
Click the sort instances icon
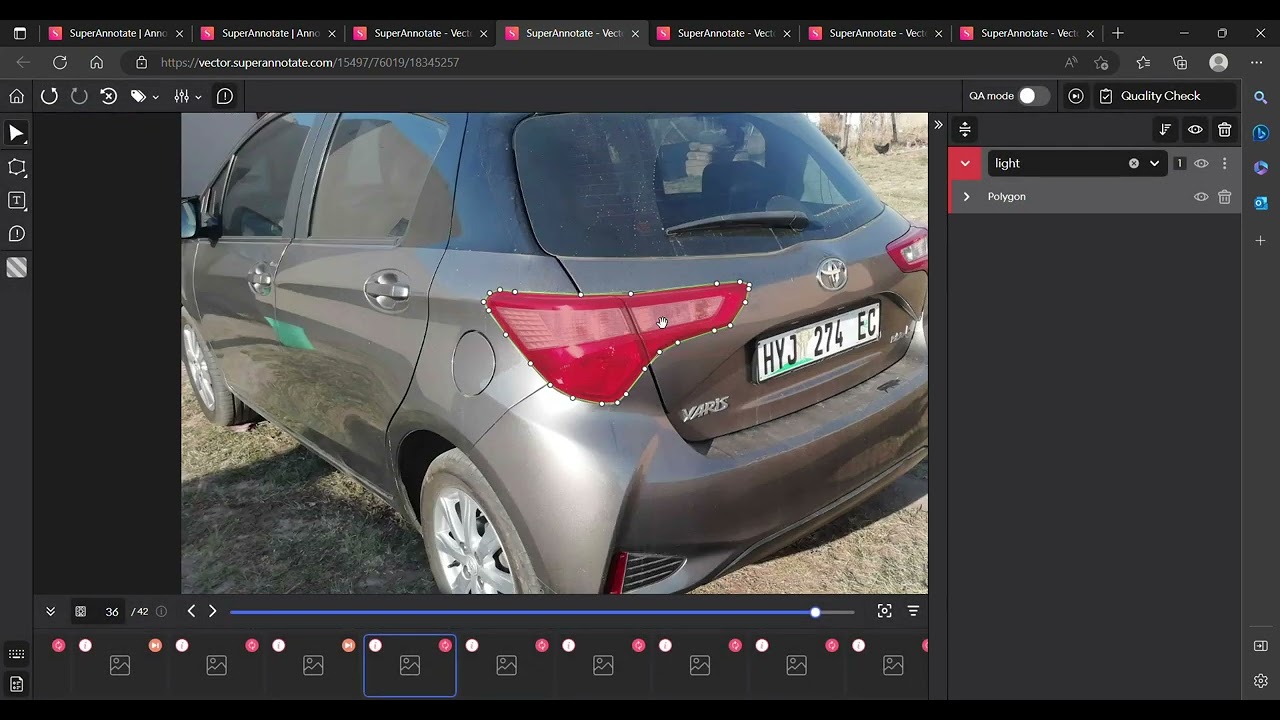click(x=1165, y=129)
